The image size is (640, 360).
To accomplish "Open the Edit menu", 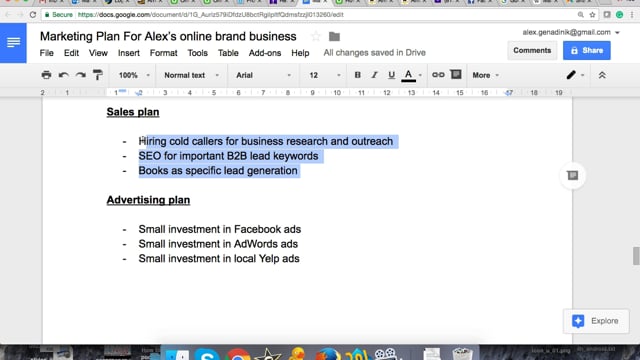I will point(71,53).
